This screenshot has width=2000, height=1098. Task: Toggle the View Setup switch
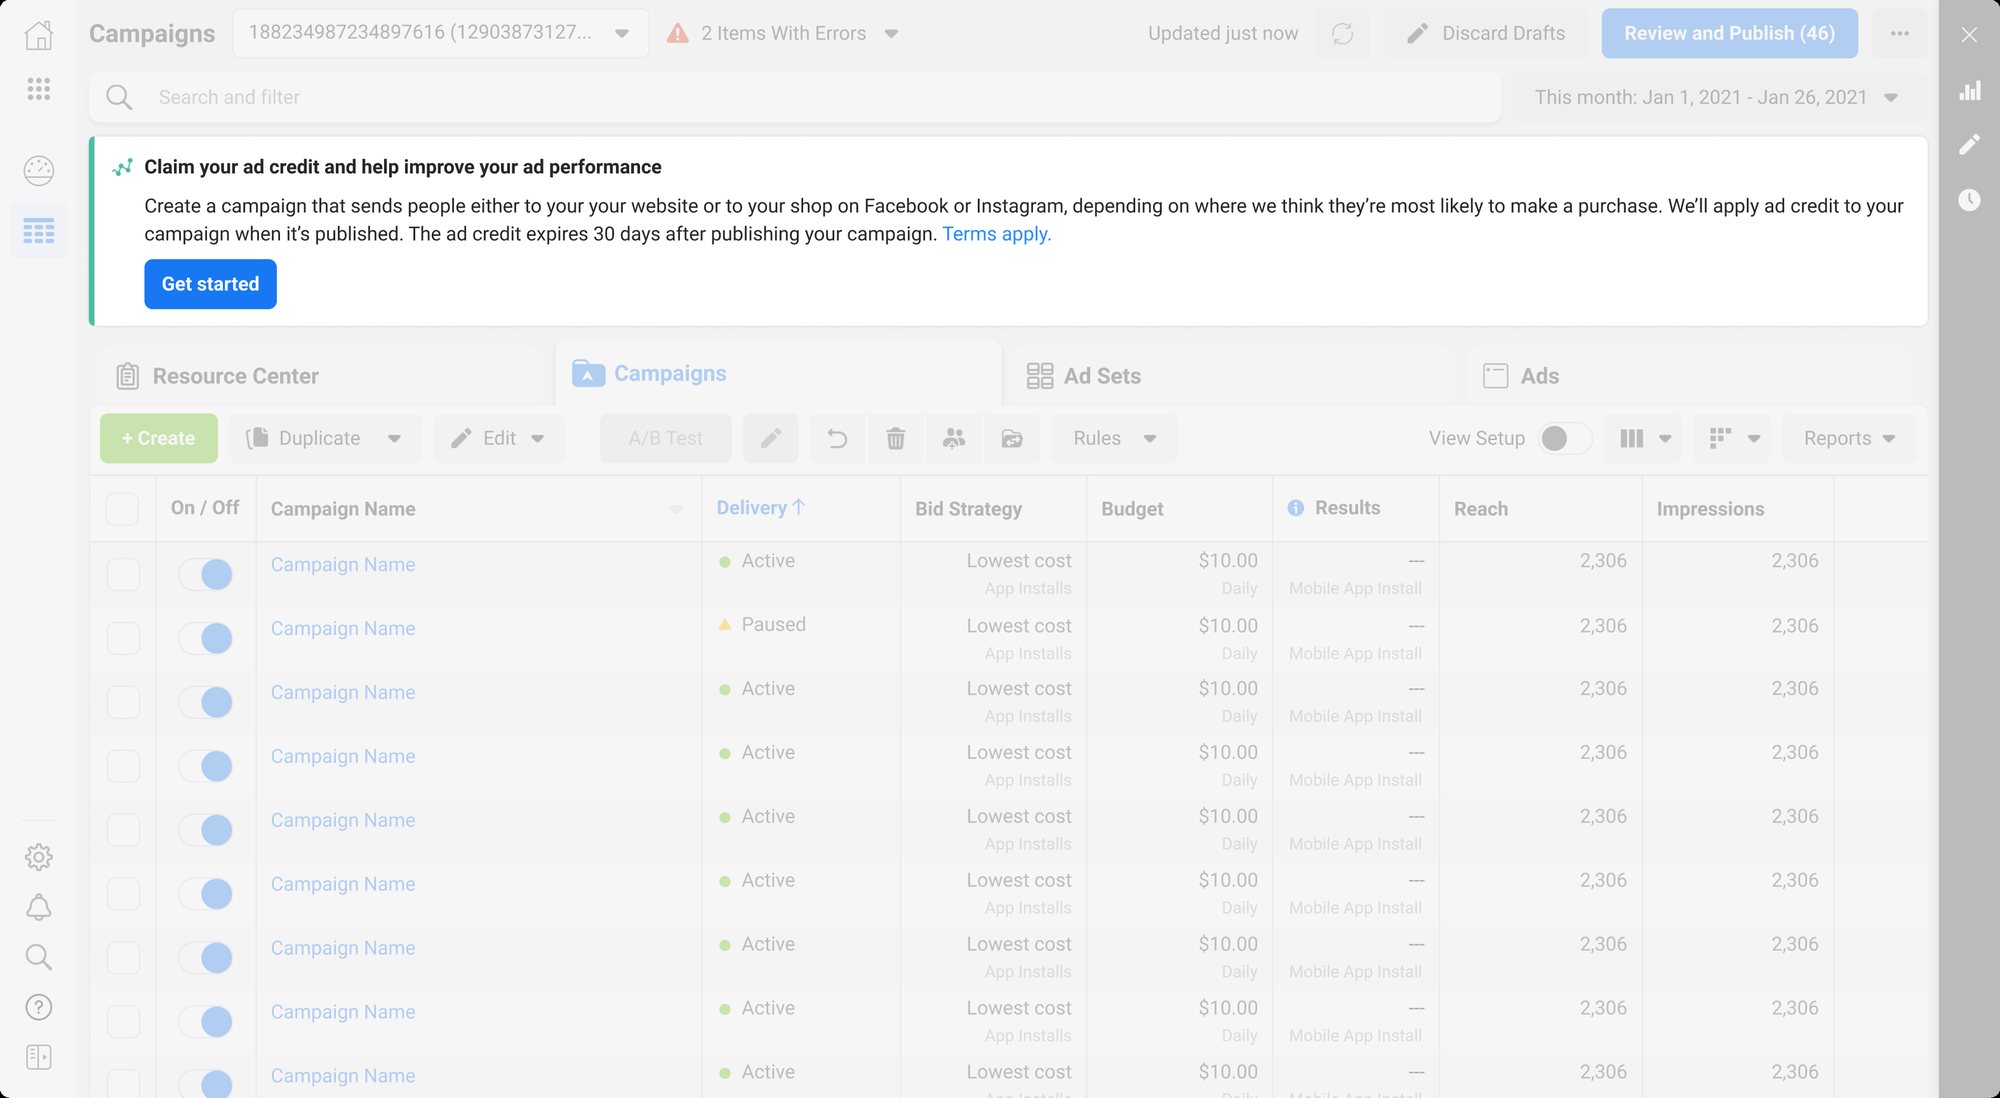point(1564,438)
